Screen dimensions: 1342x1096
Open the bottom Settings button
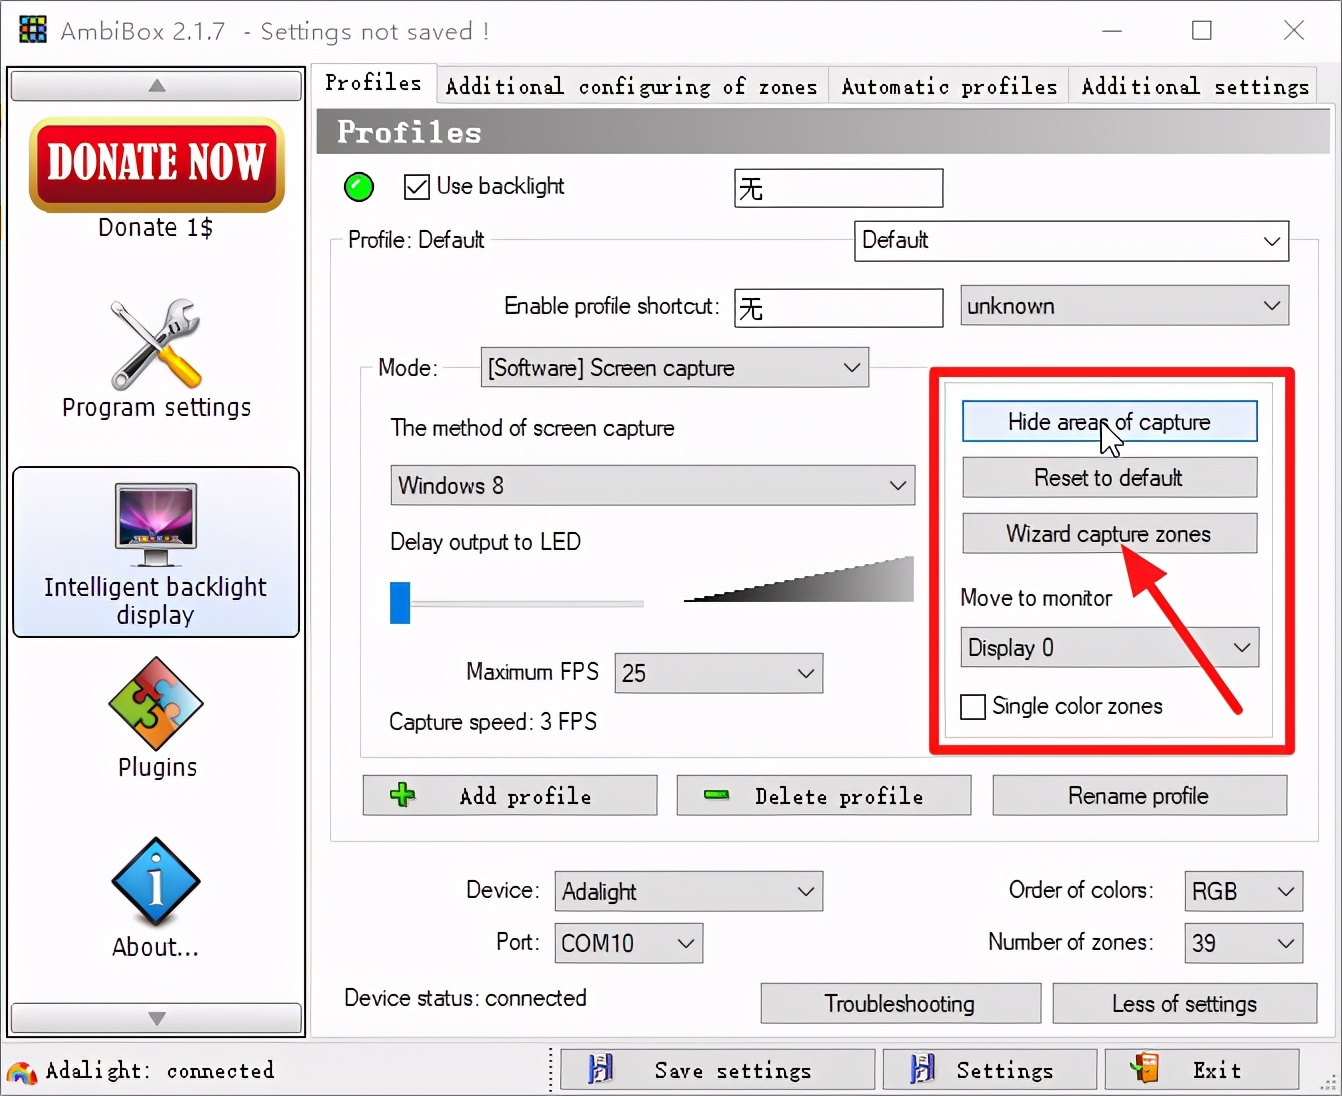click(x=990, y=1070)
